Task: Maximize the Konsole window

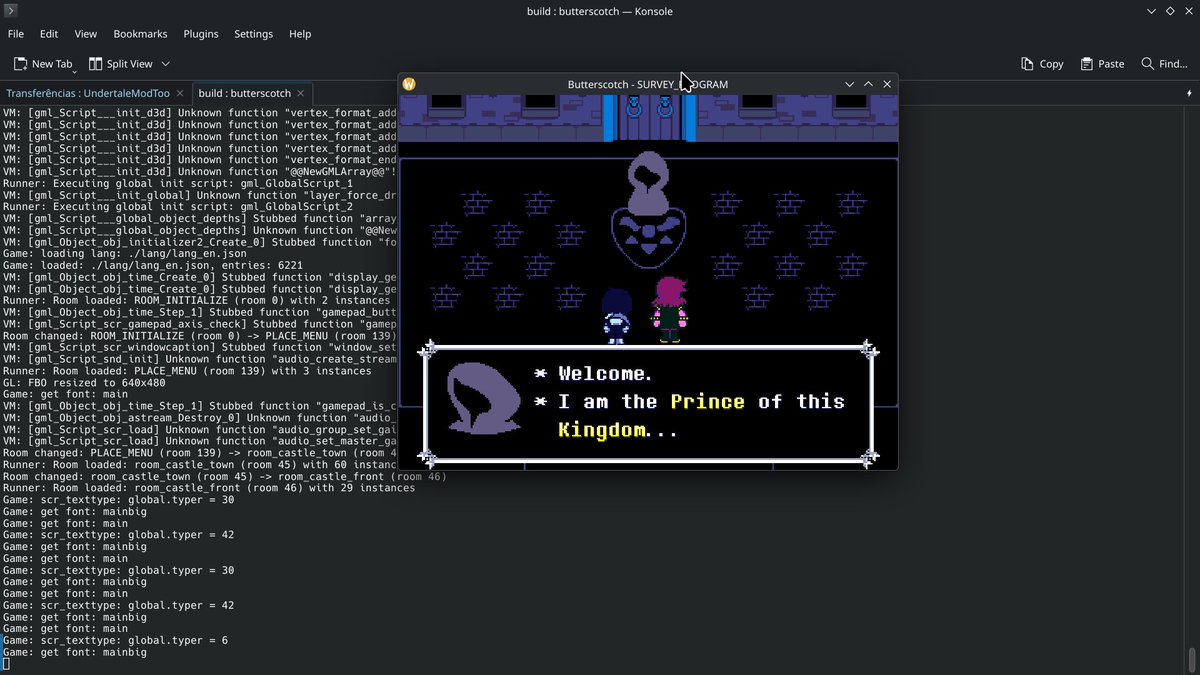Action: point(1170,11)
